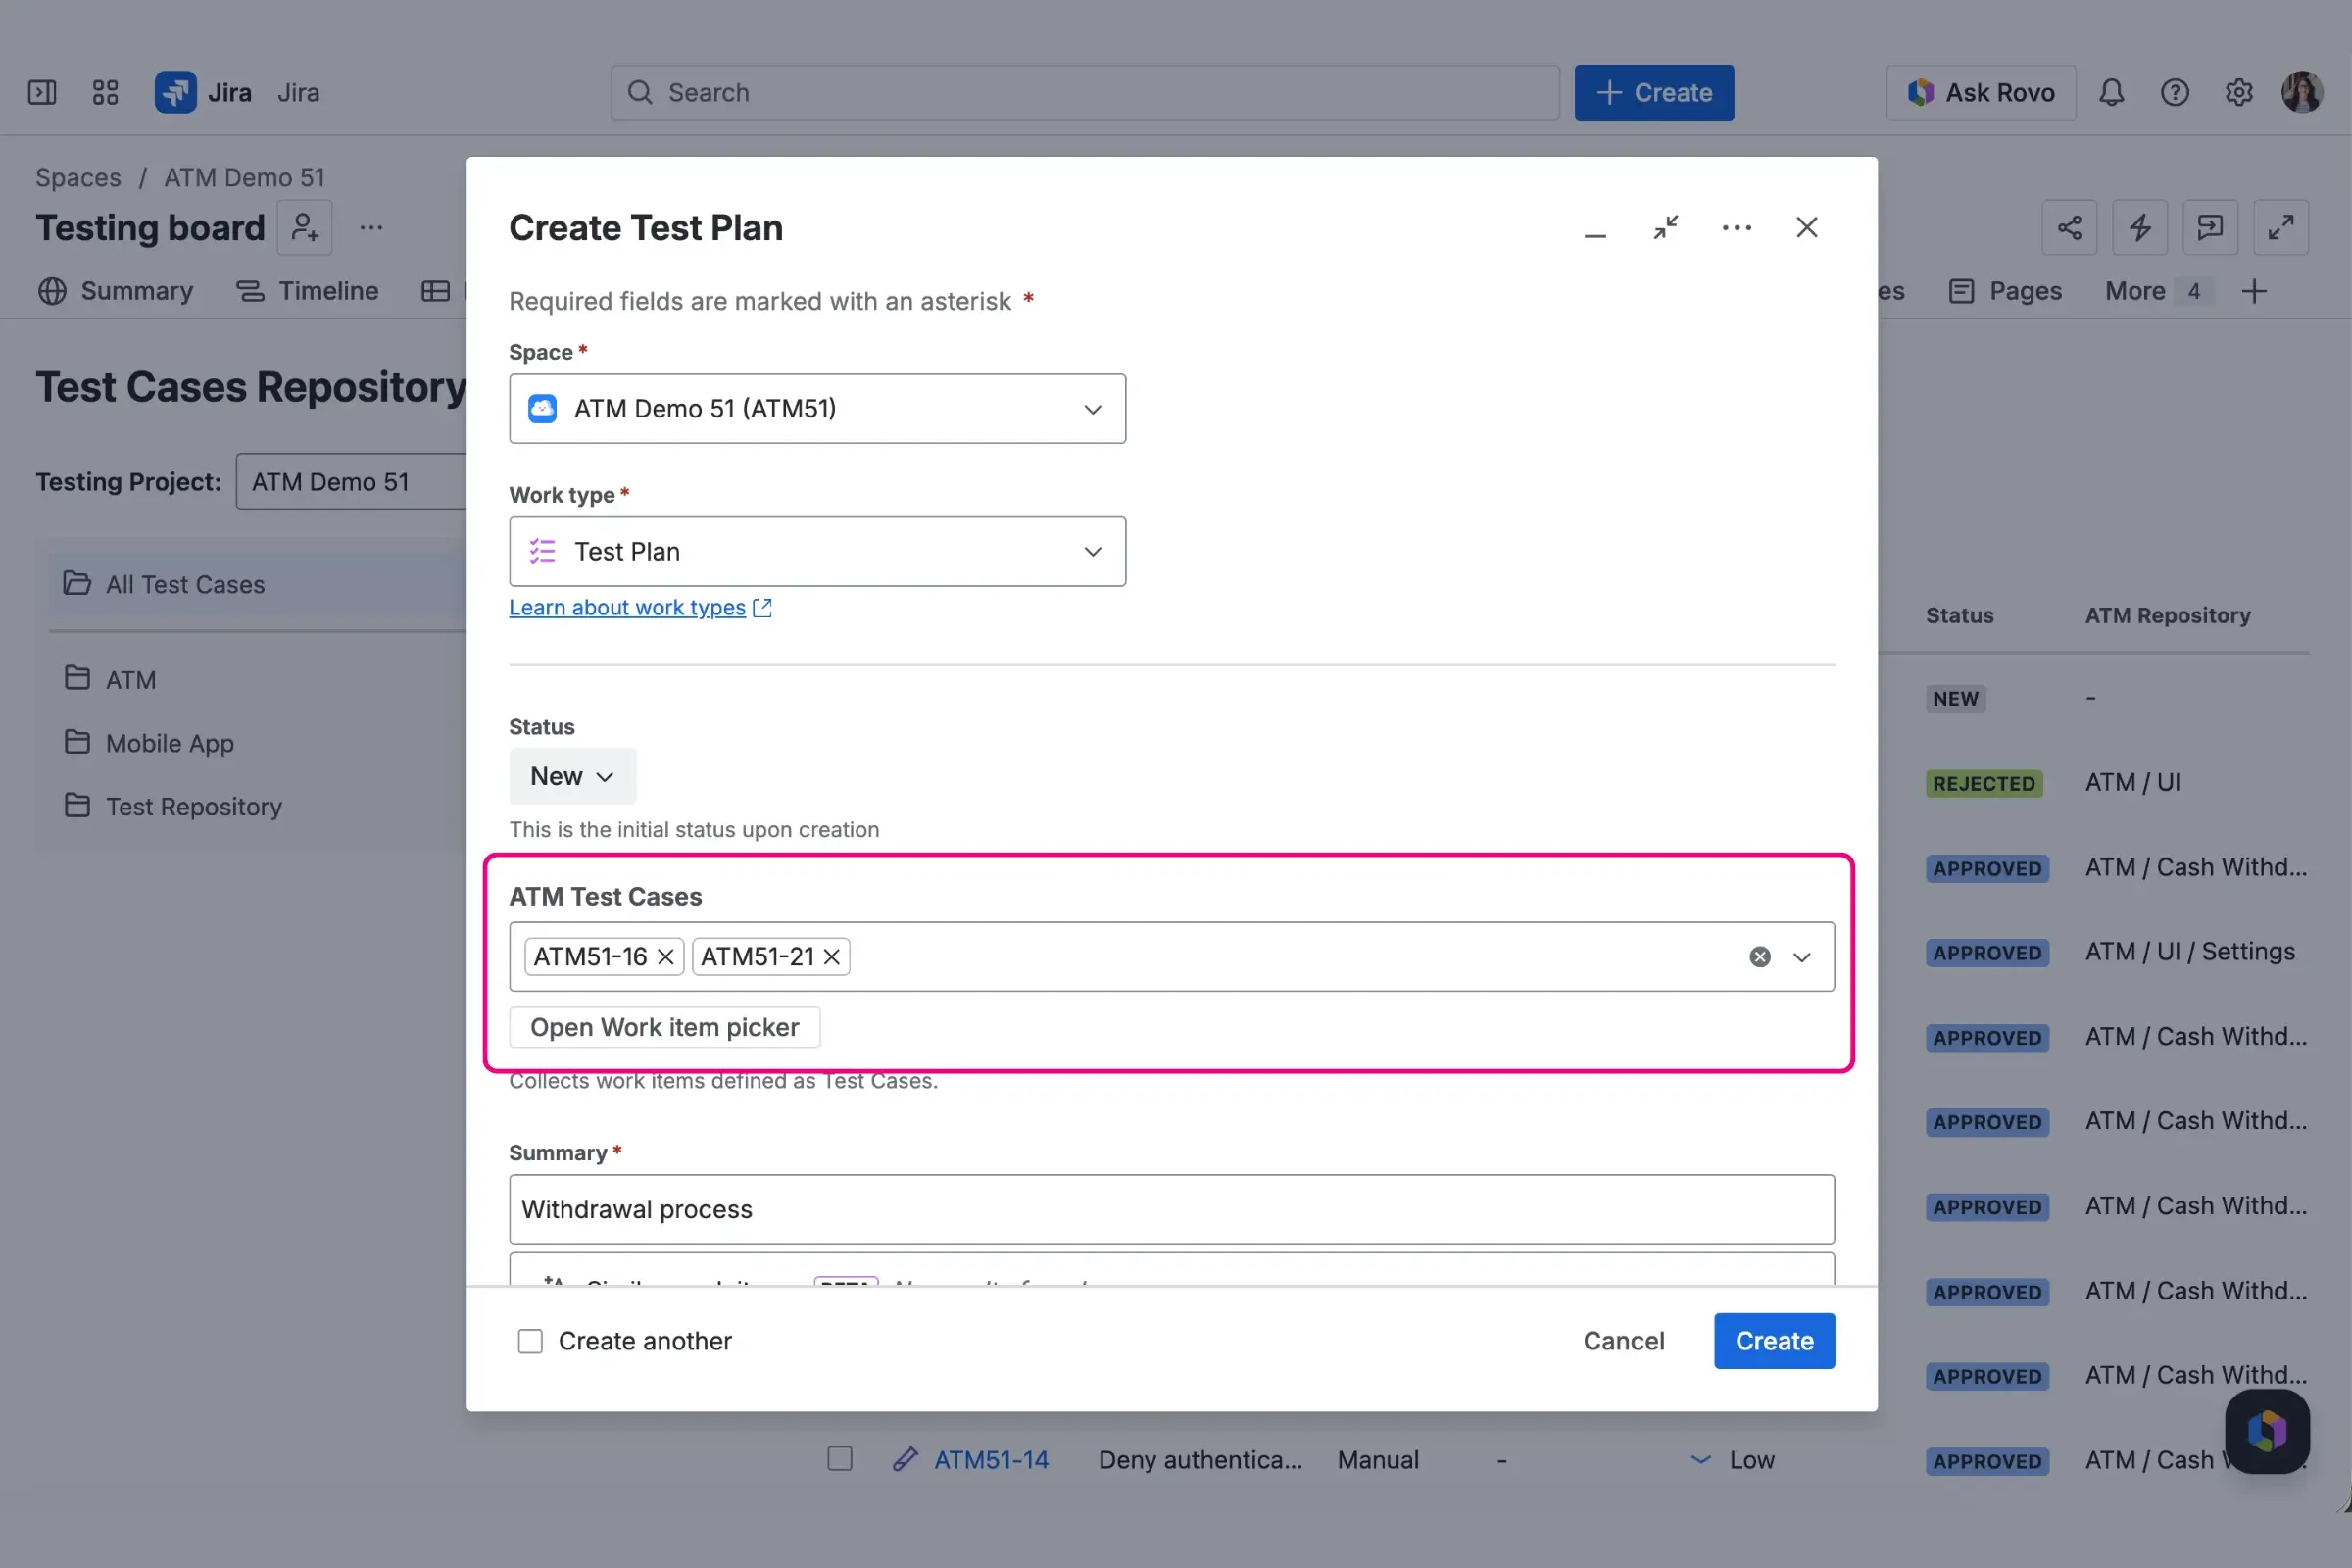Remove the ATM51-16 test case tag
This screenshot has width=2352, height=1568.
(x=665, y=957)
